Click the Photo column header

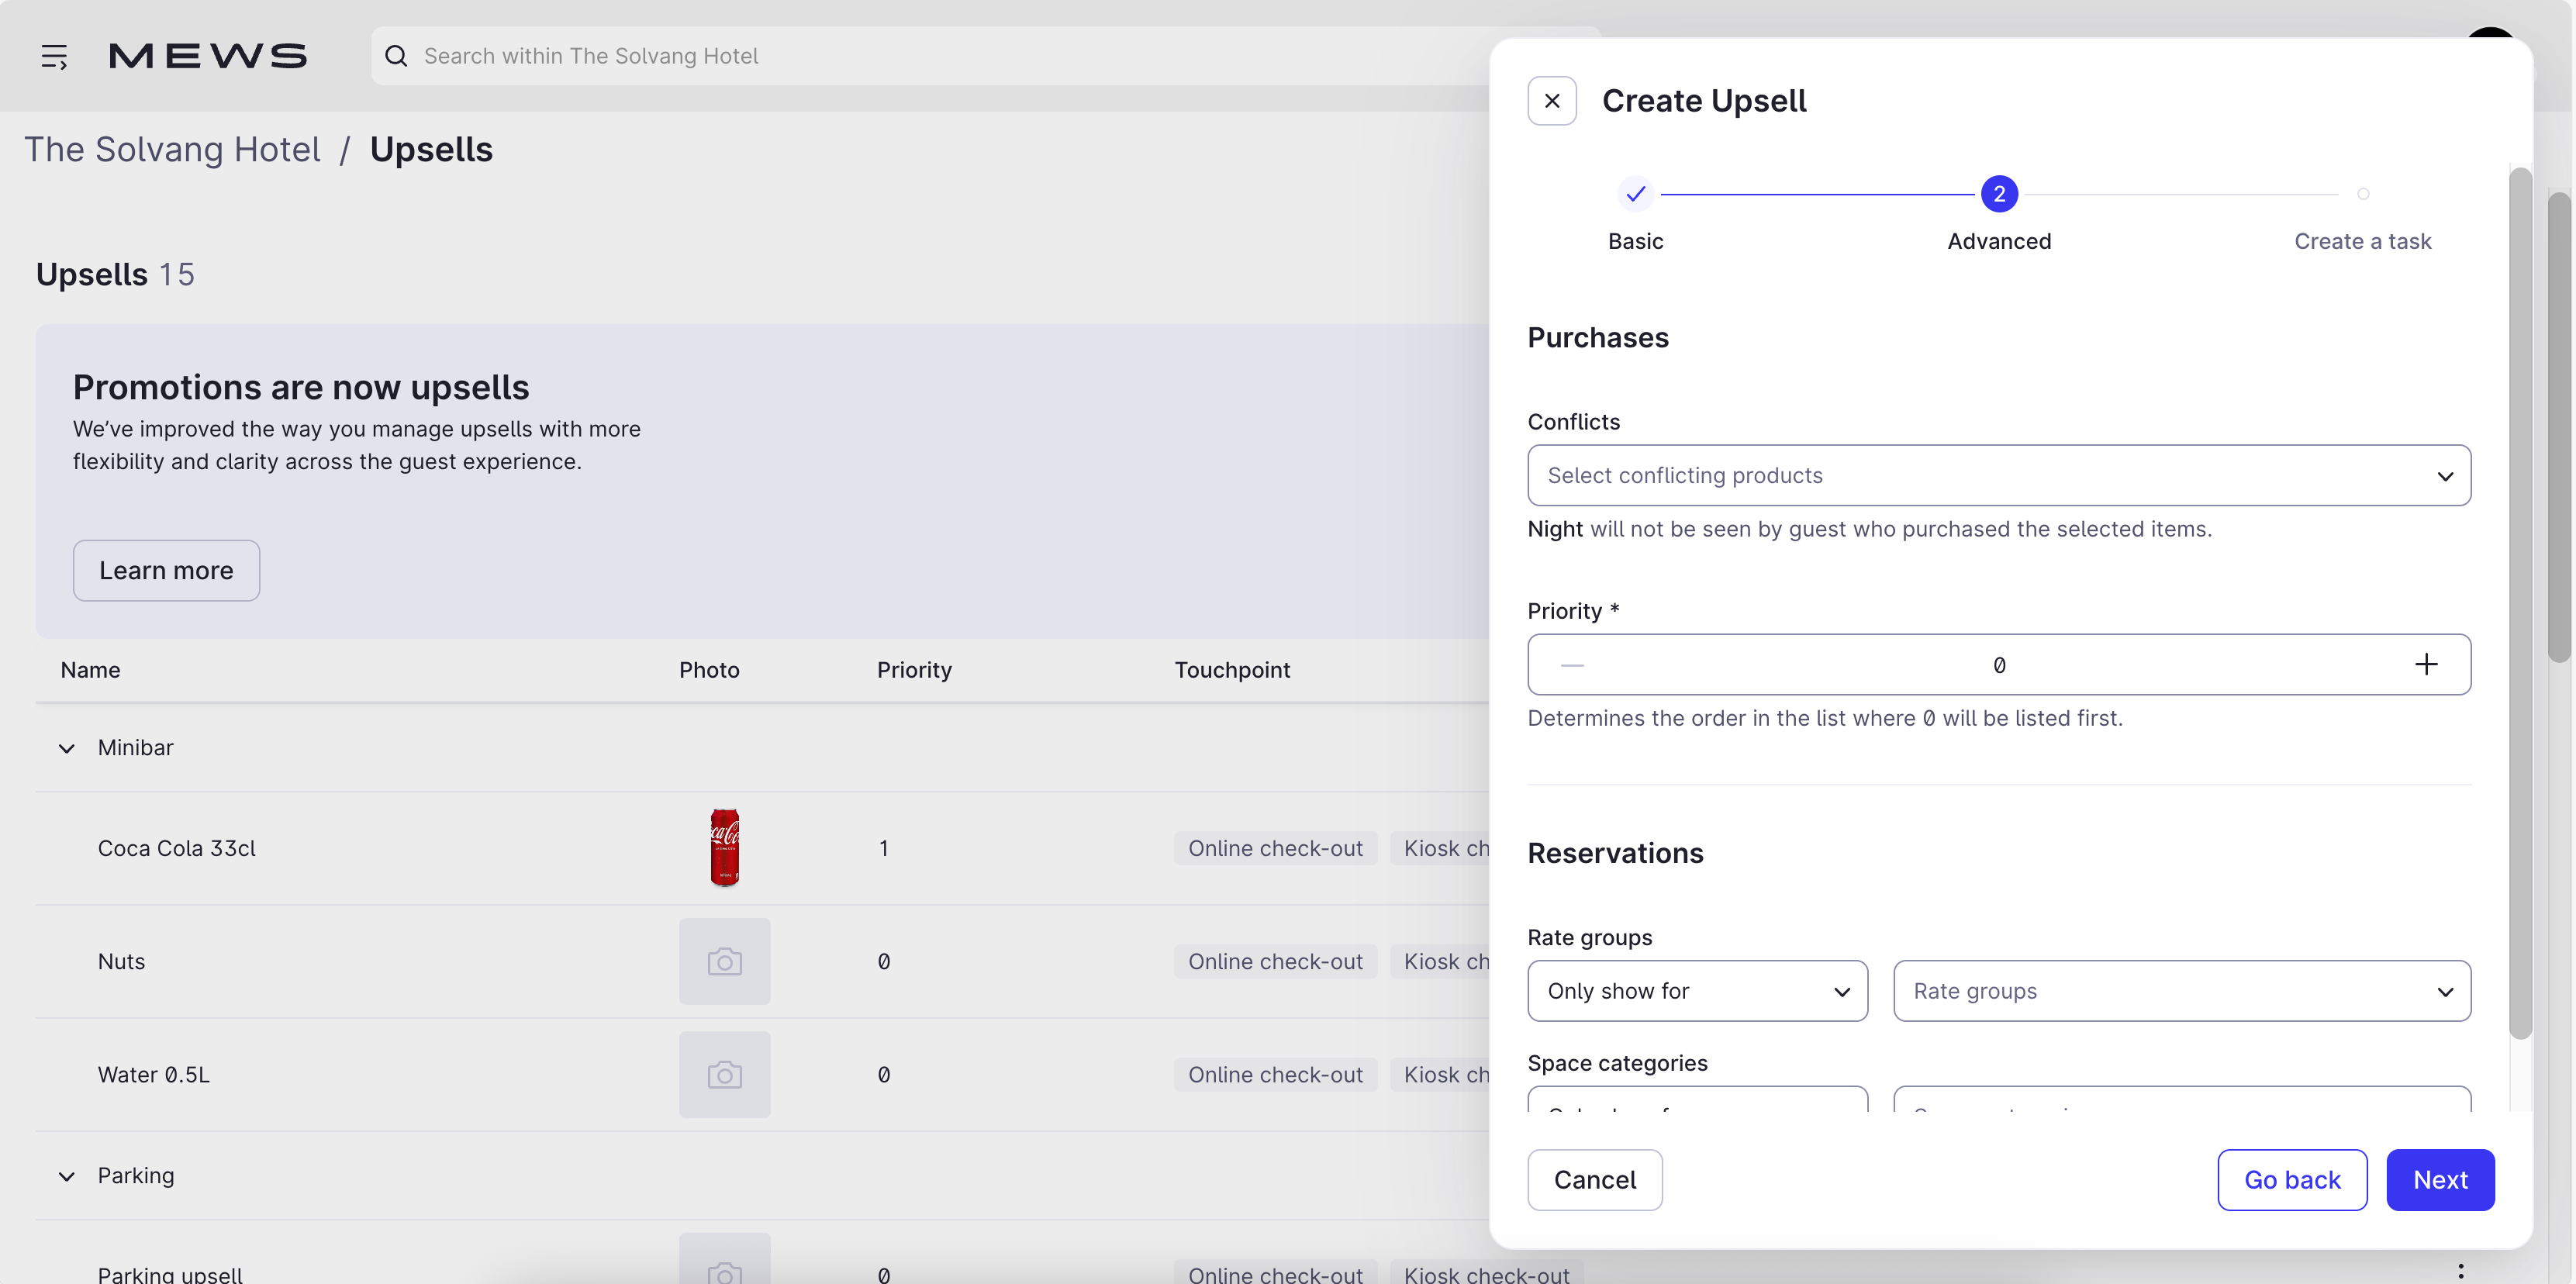pos(709,670)
